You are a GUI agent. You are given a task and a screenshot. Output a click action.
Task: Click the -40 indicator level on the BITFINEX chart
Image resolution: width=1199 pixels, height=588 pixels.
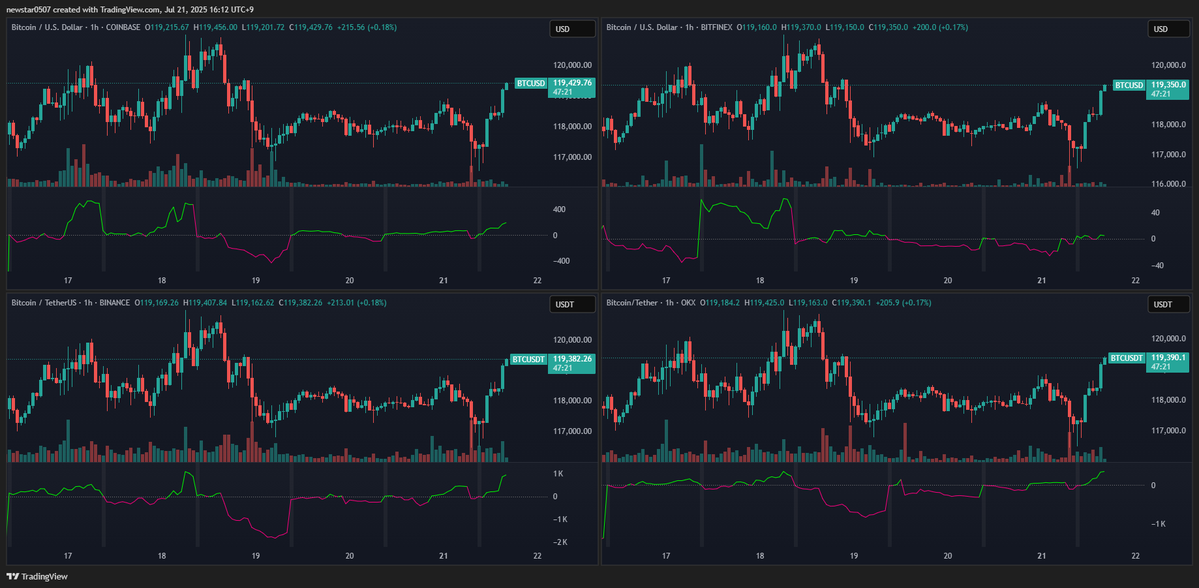coord(1156,265)
